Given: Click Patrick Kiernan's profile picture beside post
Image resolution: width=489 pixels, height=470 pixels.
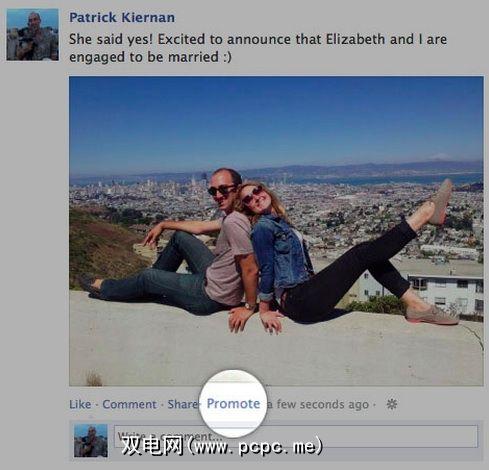Looking at the screenshot, I should pos(33,35).
